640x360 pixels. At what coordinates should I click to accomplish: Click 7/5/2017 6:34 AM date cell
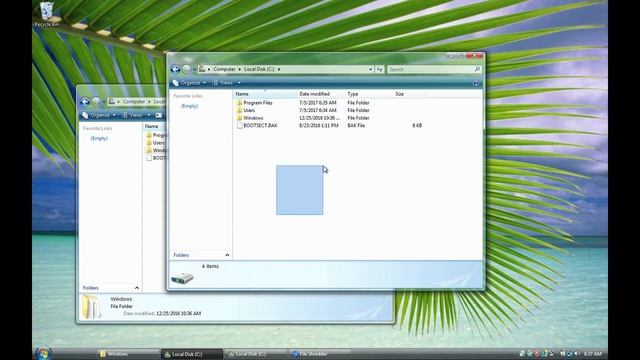tap(318, 110)
